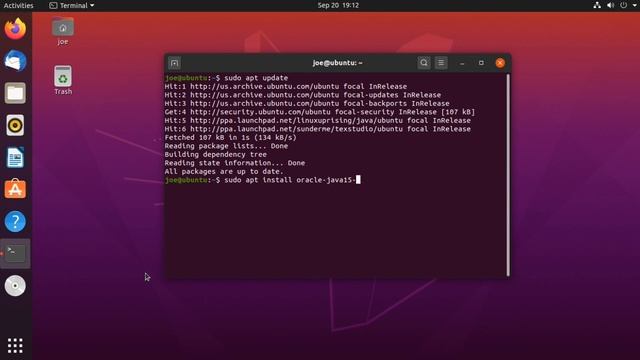Open Ubuntu Software store
Screen dimensions: 640x360
pos(15,189)
